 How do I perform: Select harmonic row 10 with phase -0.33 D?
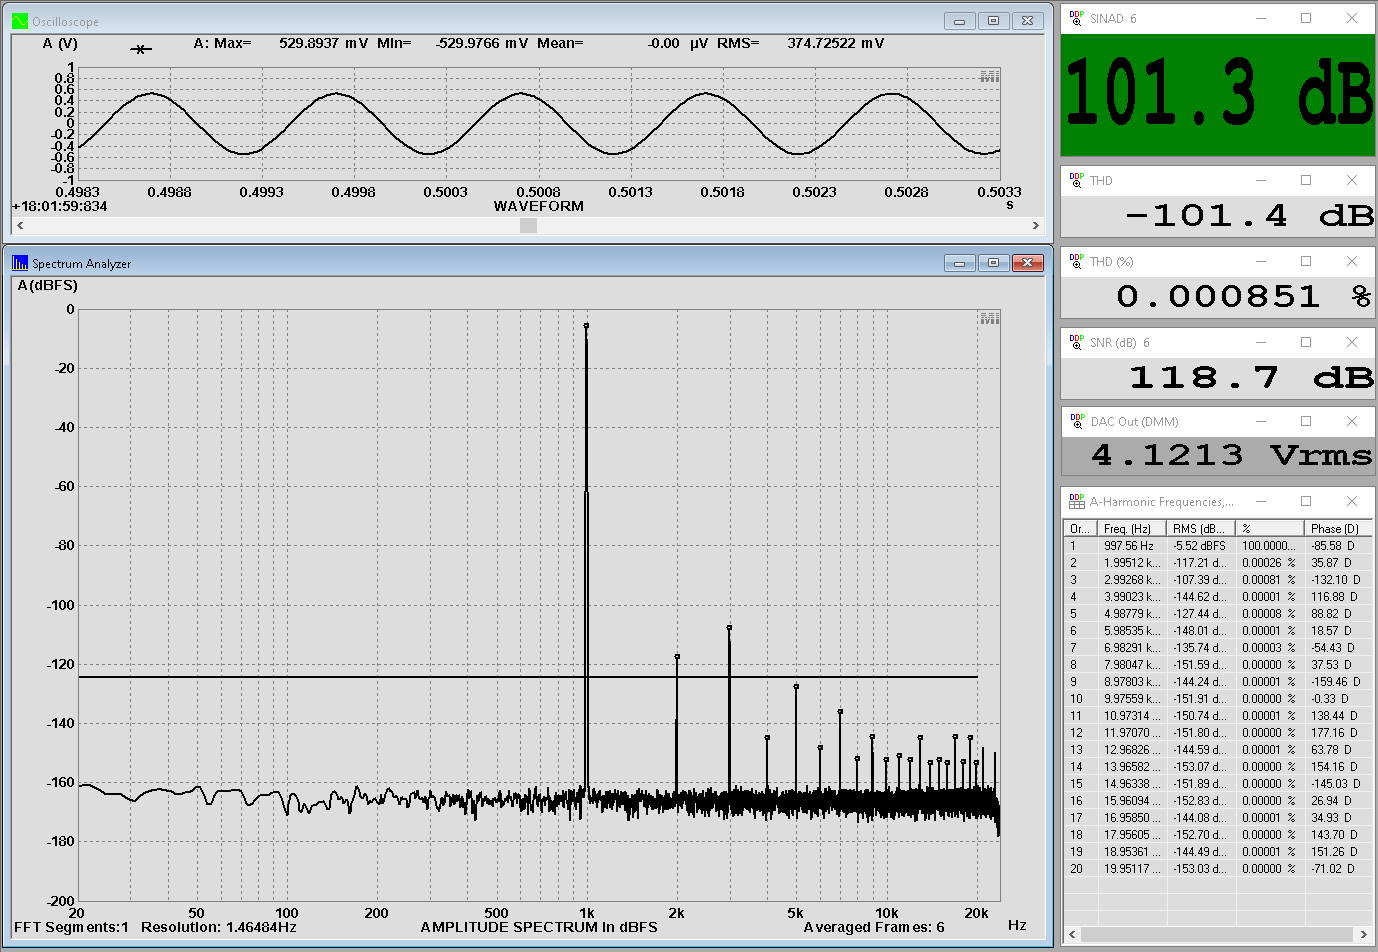1218,699
